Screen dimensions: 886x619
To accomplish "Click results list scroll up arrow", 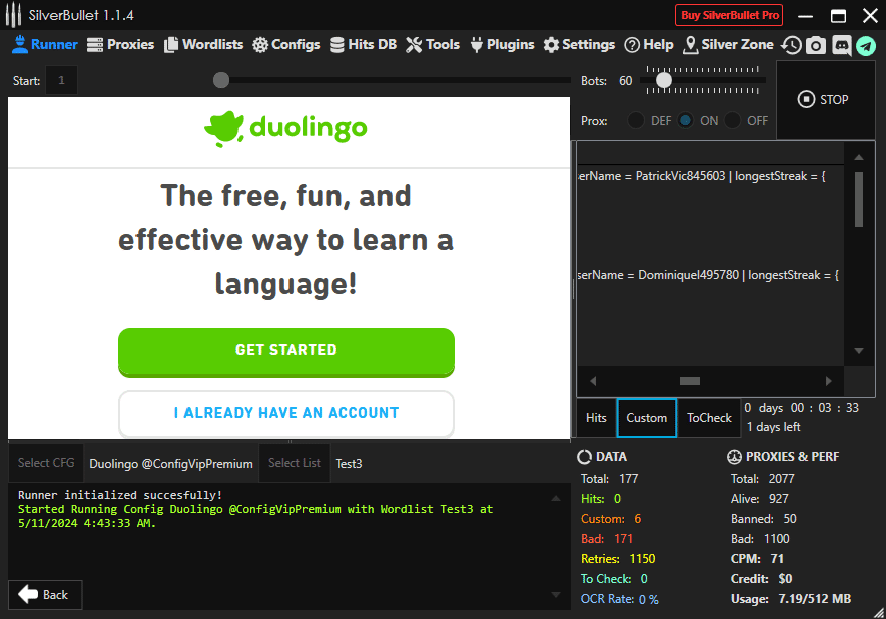I will pos(859,157).
